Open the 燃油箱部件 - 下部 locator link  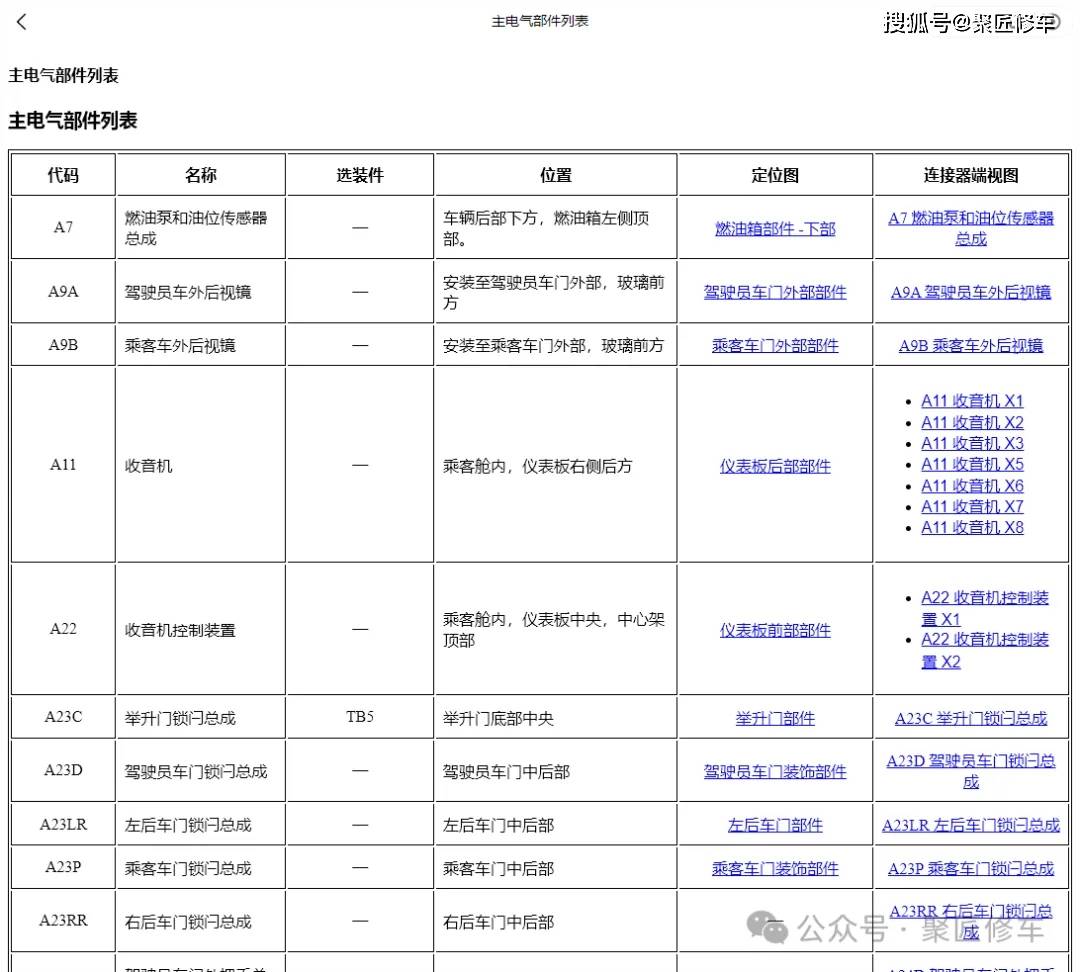[x=775, y=229]
